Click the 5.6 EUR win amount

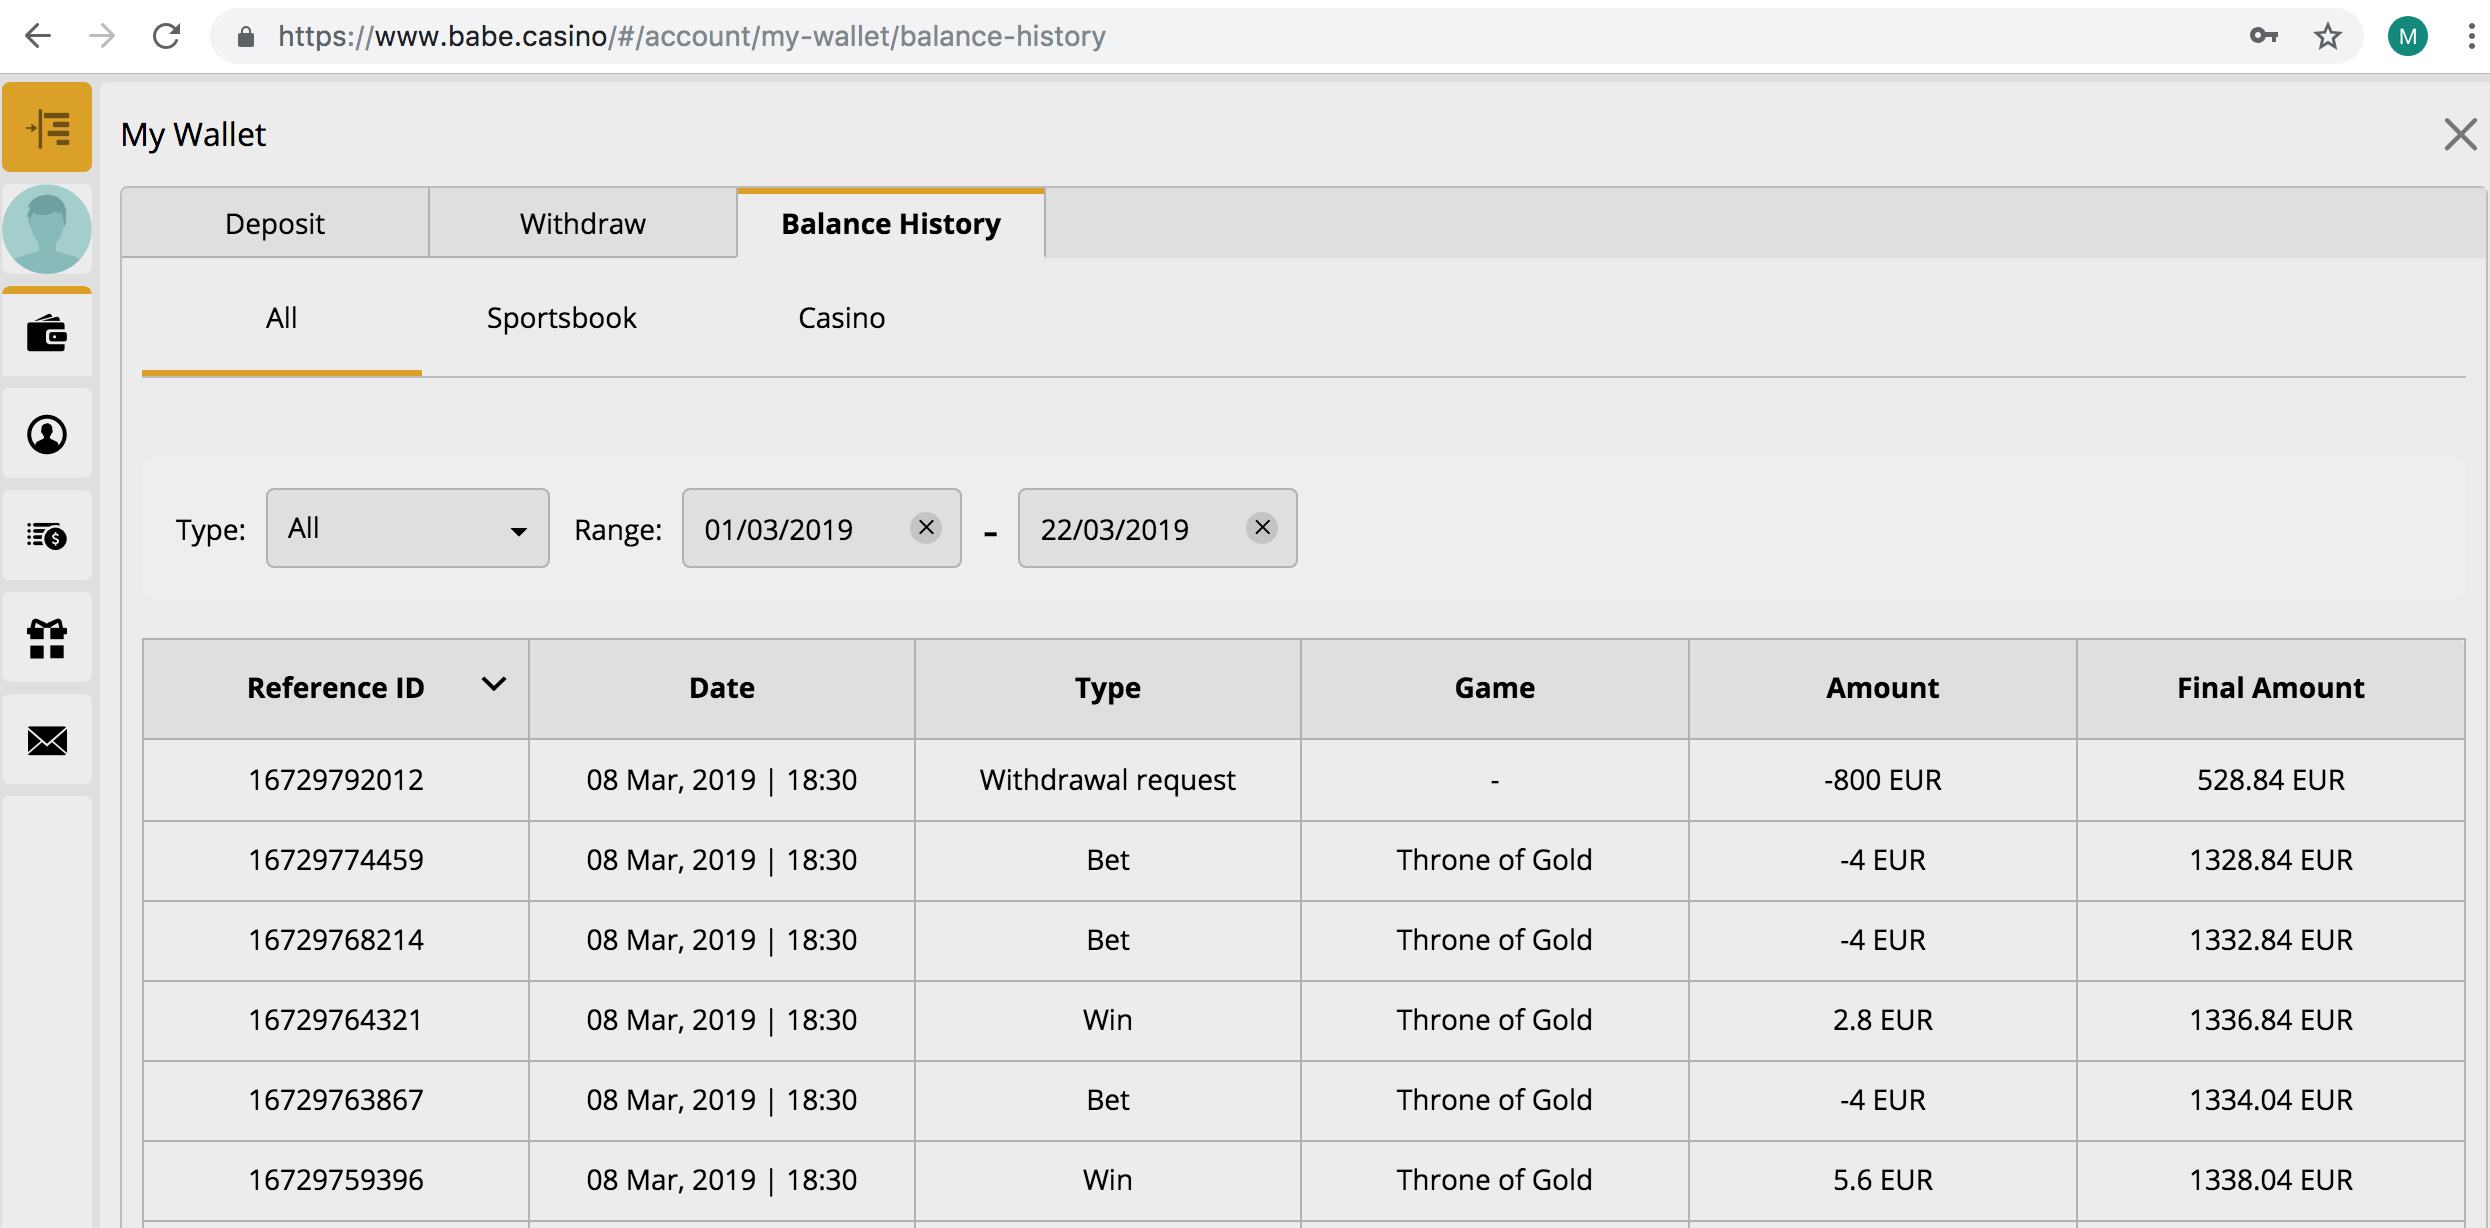point(1883,1180)
